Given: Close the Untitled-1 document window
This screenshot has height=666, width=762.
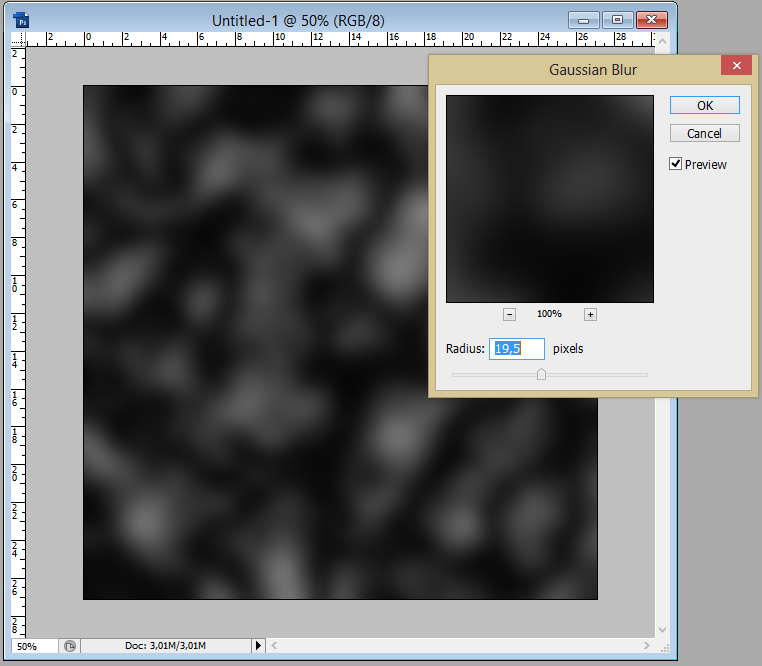Looking at the screenshot, I should pyautogui.click(x=652, y=20).
